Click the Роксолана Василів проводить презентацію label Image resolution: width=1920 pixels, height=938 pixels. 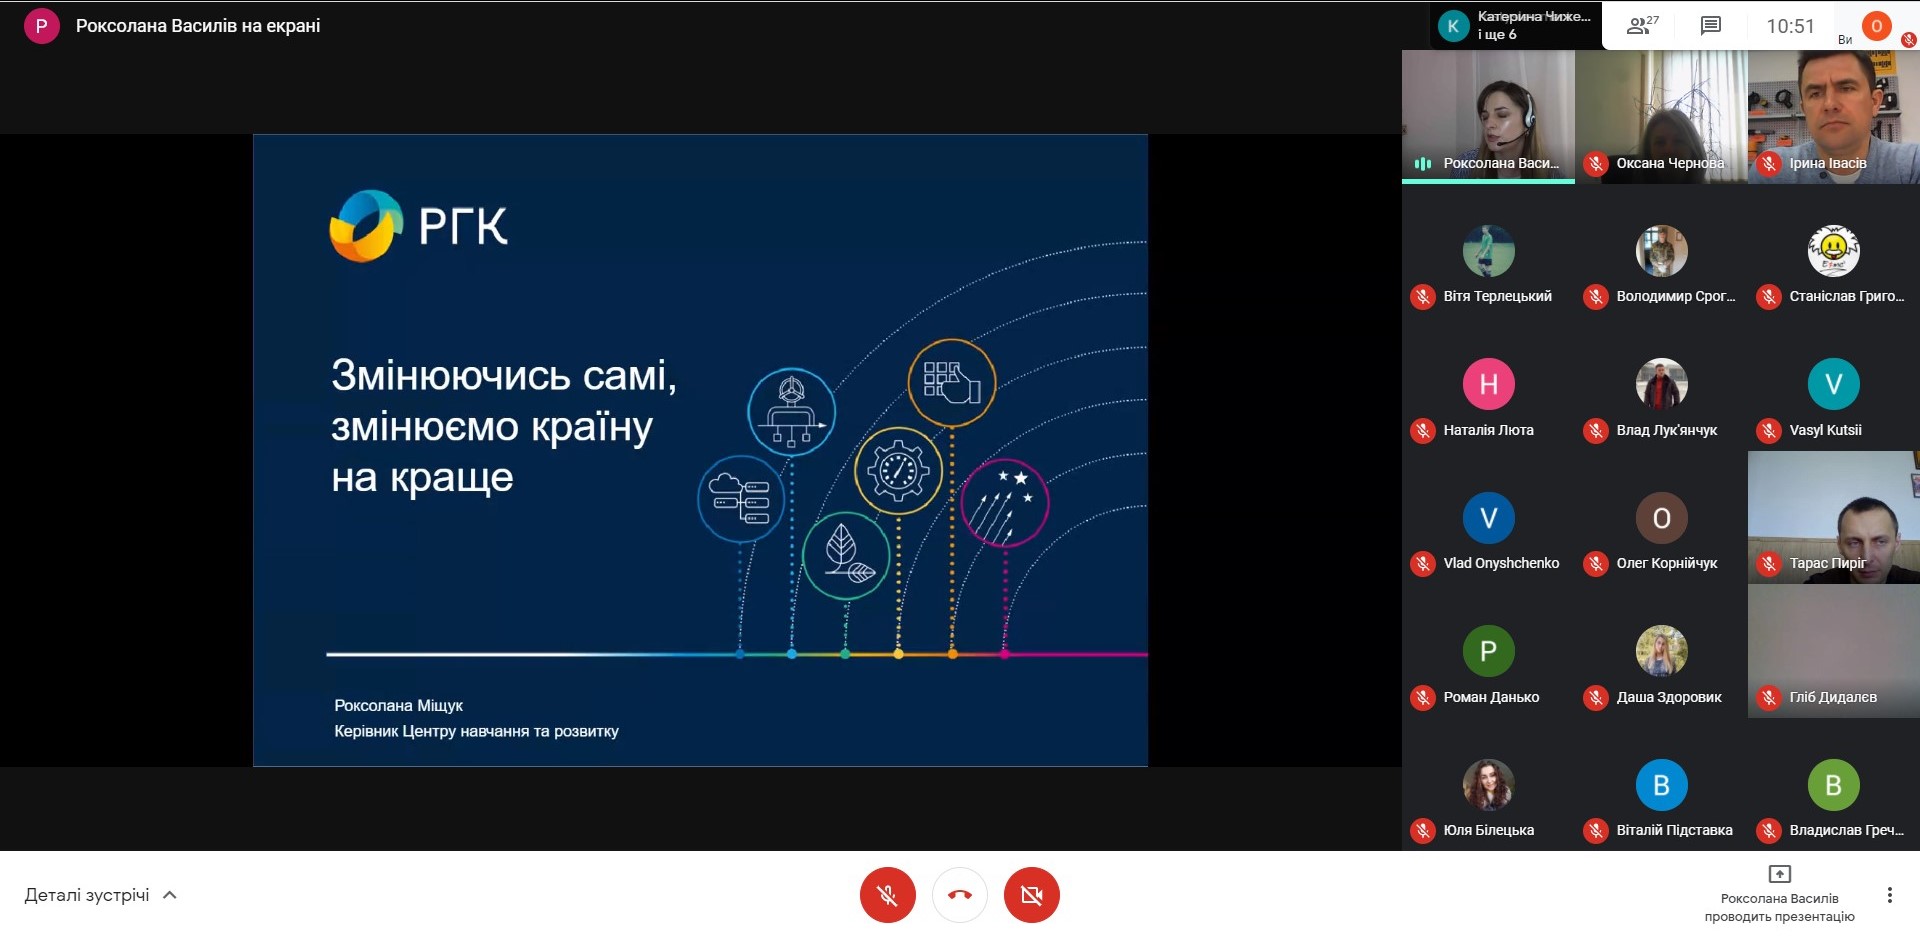1779,907
